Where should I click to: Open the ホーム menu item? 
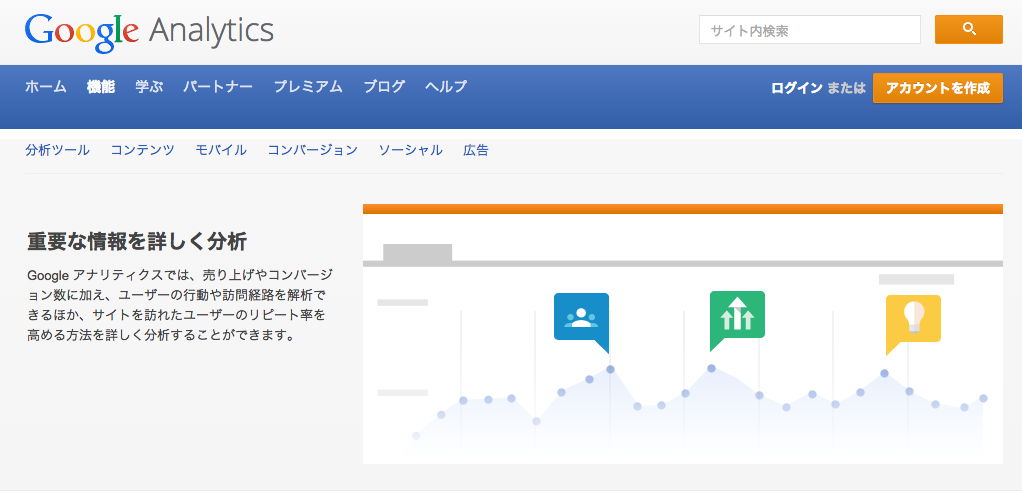click(x=46, y=87)
